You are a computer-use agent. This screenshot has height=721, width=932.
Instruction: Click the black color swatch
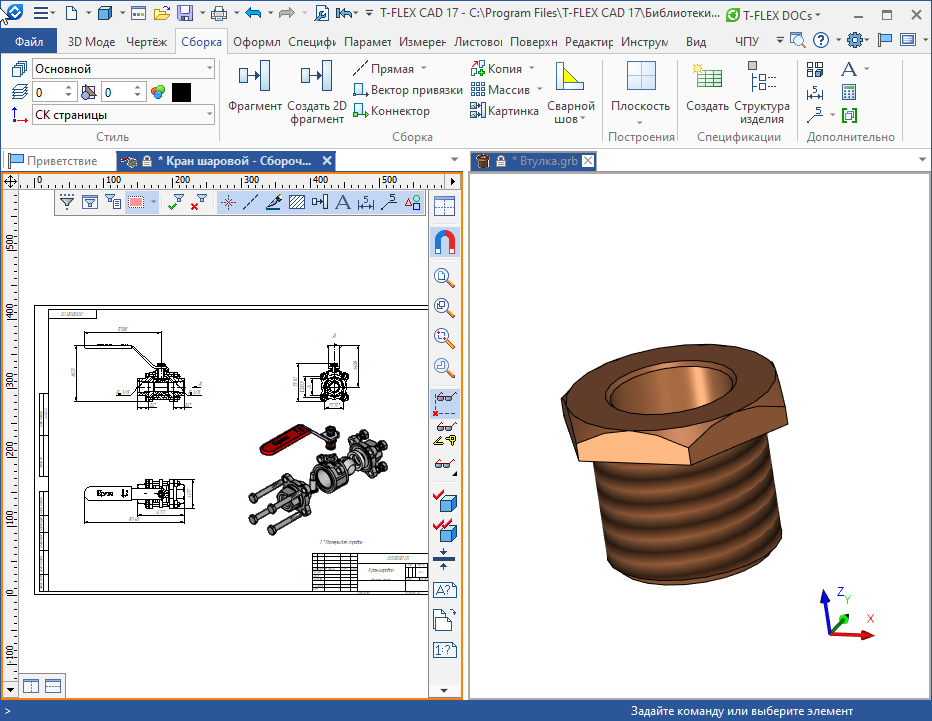pyautogui.click(x=181, y=92)
